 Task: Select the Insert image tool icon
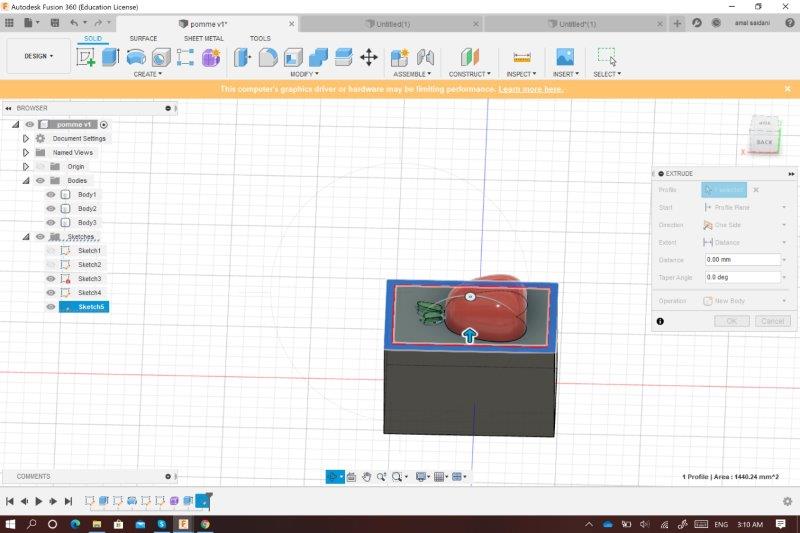pyautogui.click(x=565, y=57)
